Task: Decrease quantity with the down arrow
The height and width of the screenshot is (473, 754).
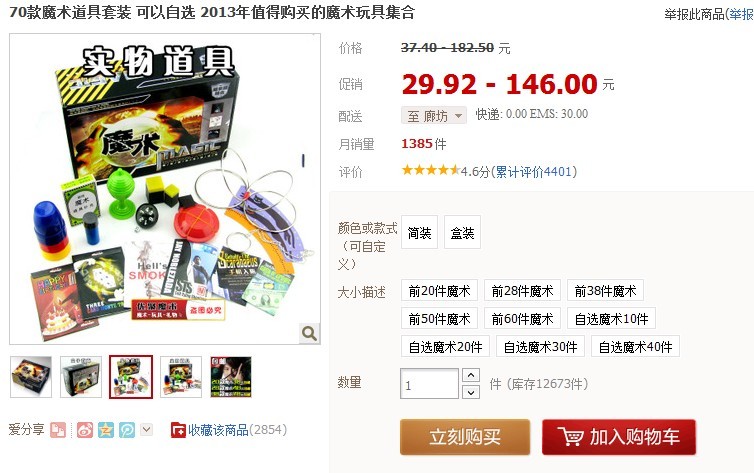Action: [471, 392]
